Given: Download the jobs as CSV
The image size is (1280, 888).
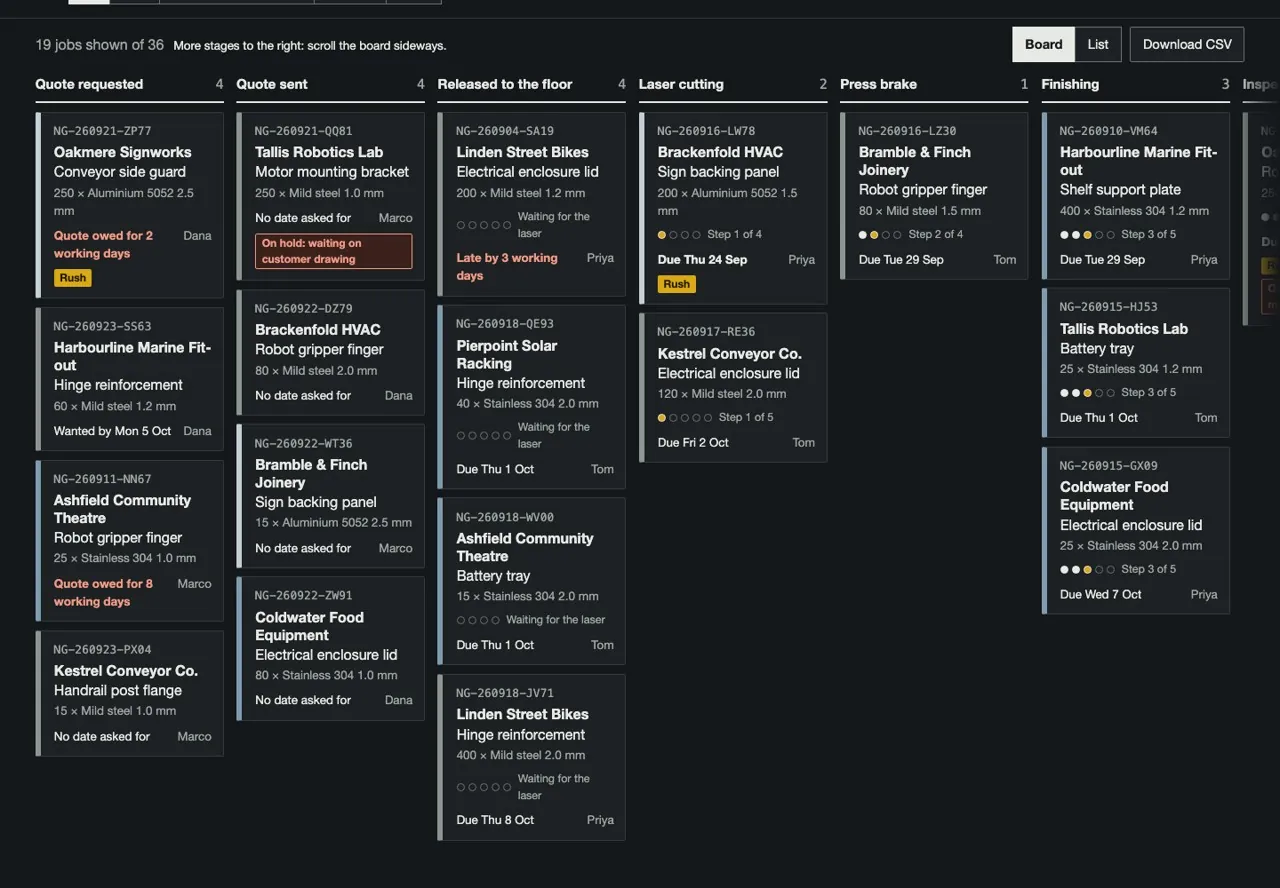Looking at the screenshot, I should tap(1187, 44).
